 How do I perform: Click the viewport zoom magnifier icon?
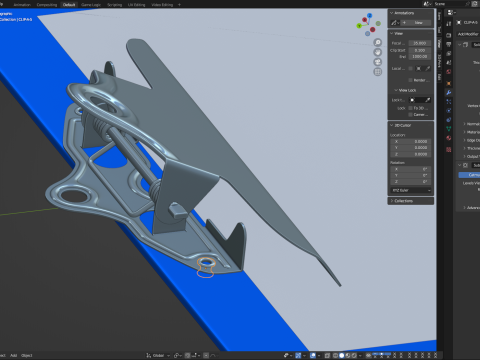pos(378,42)
